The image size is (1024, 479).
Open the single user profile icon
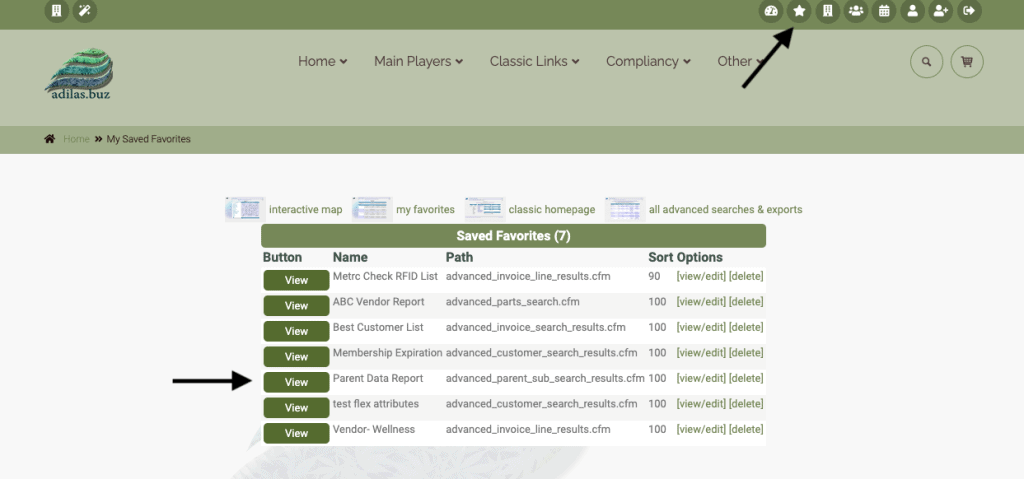point(912,11)
